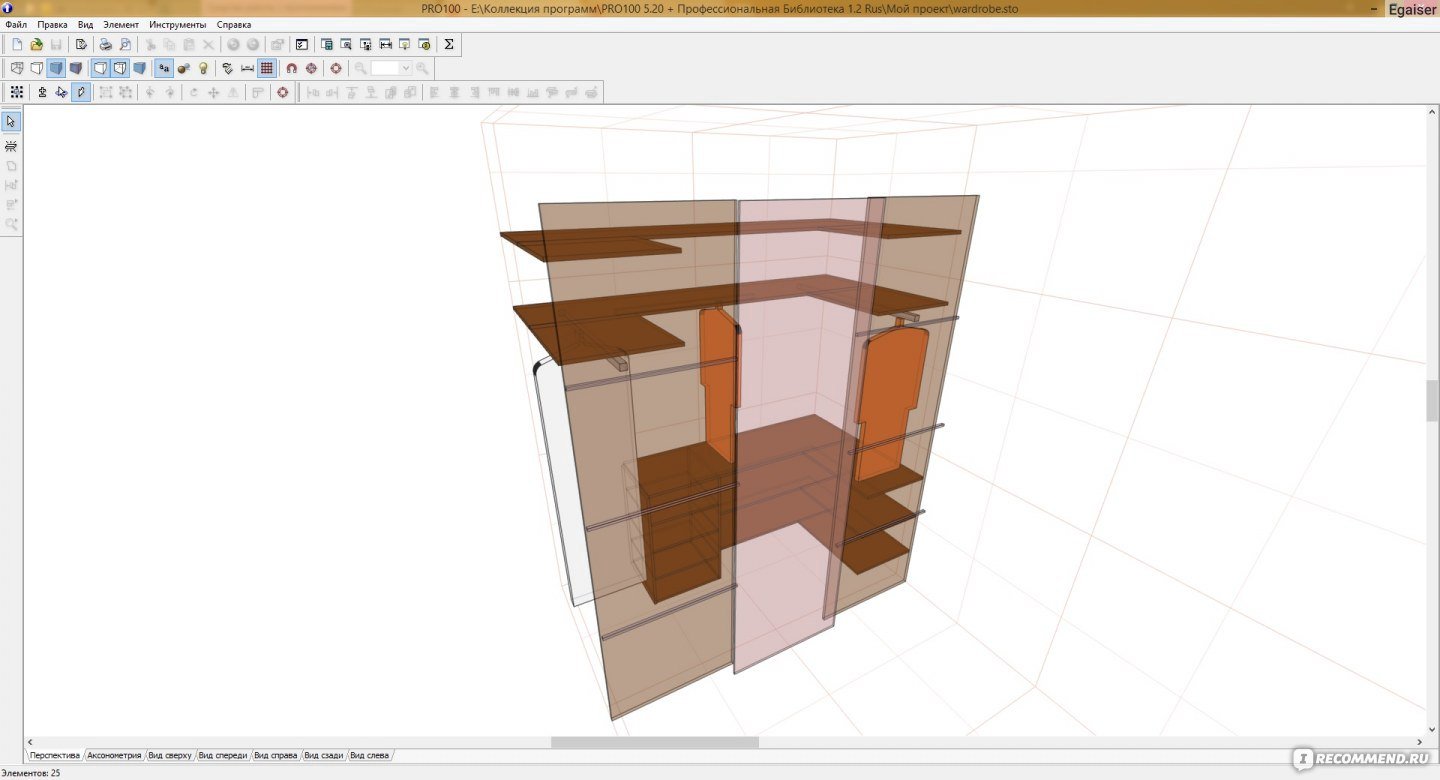Open the Файл menu
Screen dimensions: 1440x780
click(x=16, y=24)
